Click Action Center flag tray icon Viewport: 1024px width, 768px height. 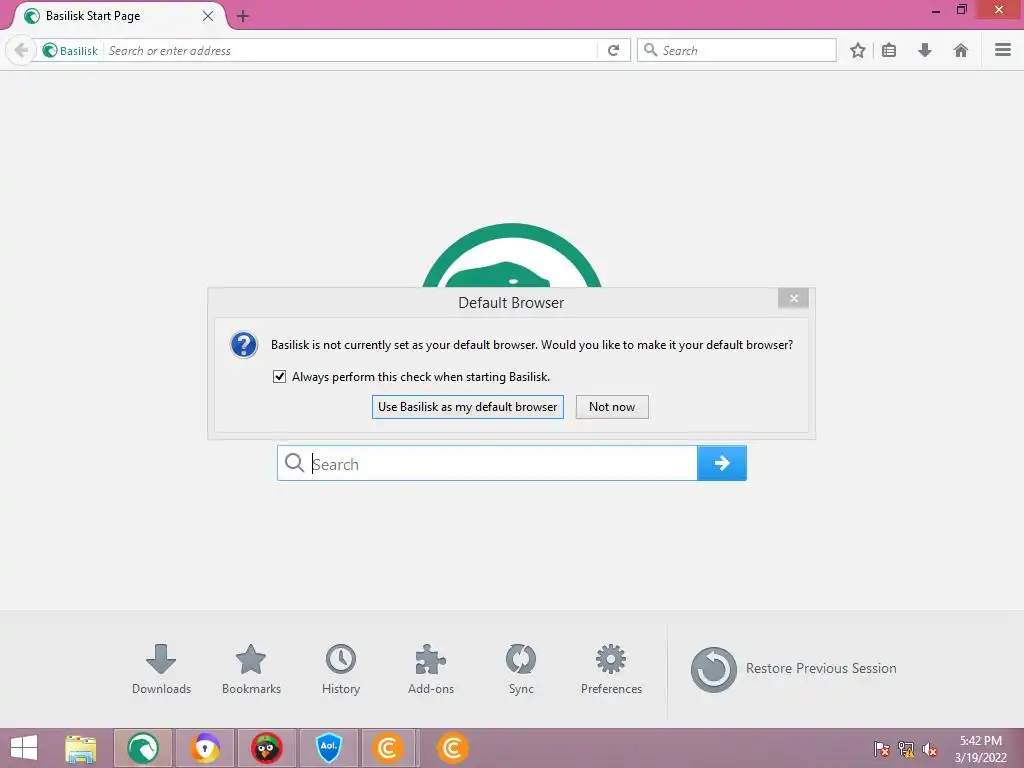click(882, 749)
